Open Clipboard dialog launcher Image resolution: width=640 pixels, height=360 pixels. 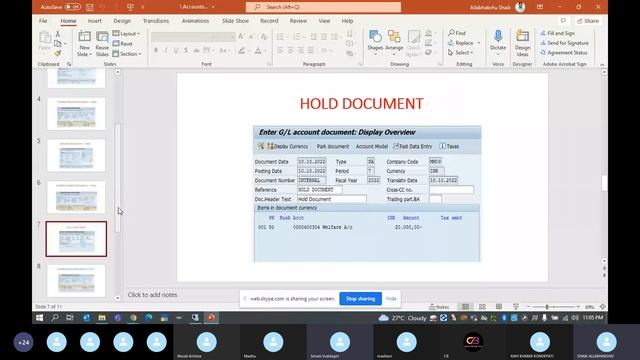pos(69,64)
